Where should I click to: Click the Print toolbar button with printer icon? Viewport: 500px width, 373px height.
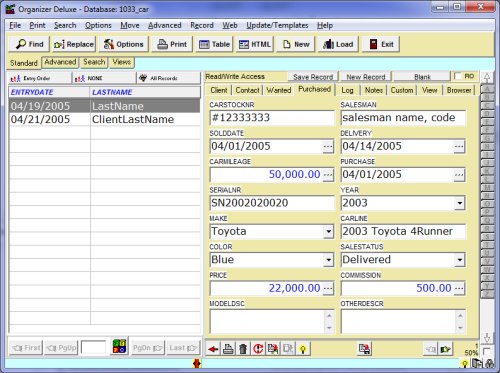coord(172,44)
